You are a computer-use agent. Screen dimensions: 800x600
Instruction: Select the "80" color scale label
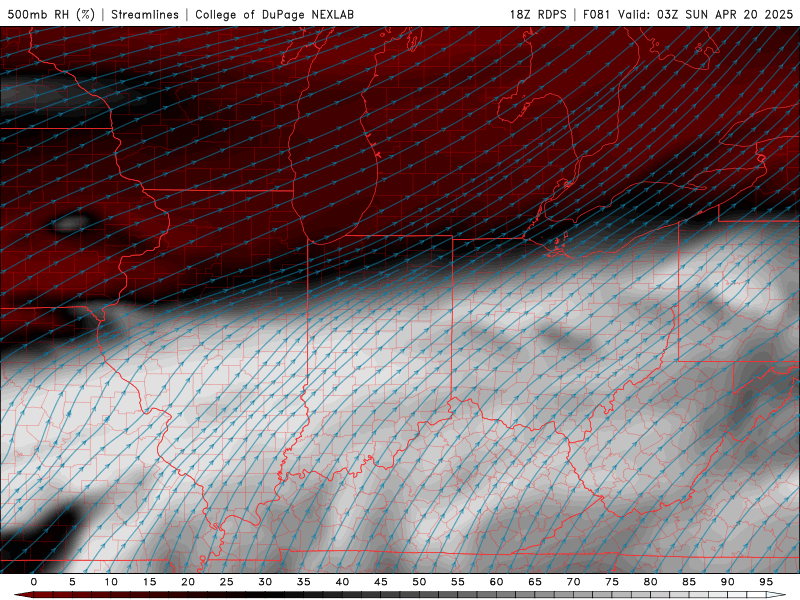[651, 582]
